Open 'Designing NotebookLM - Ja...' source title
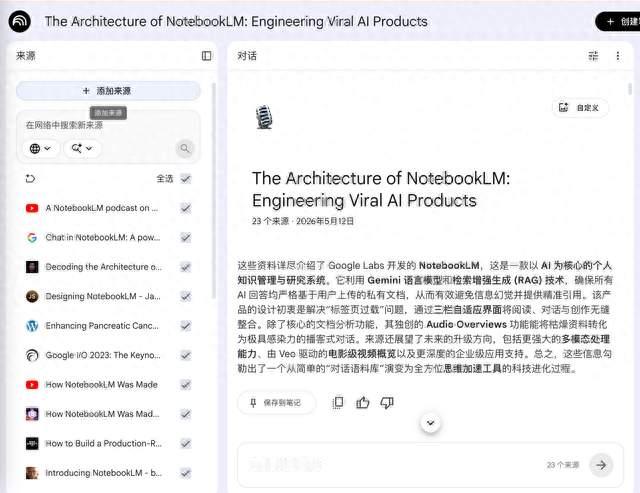Viewport: 640px width, 493px height. (103, 296)
